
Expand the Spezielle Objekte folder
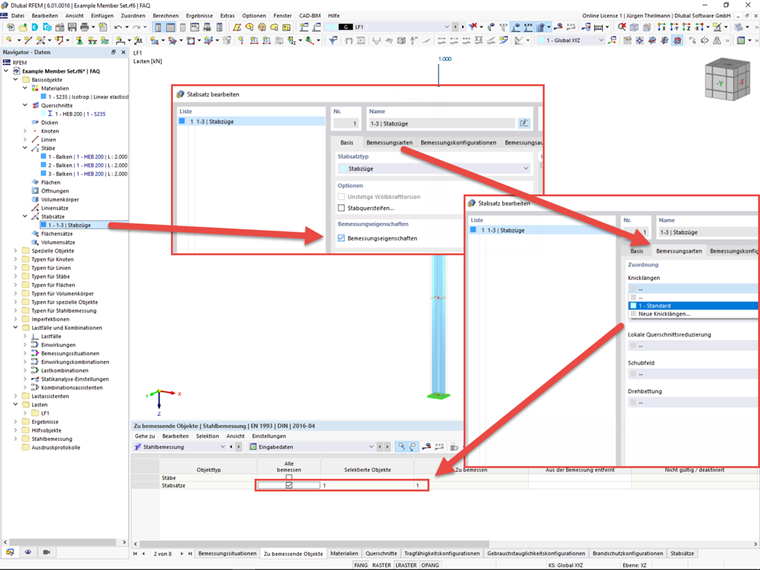click(x=16, y=251)
